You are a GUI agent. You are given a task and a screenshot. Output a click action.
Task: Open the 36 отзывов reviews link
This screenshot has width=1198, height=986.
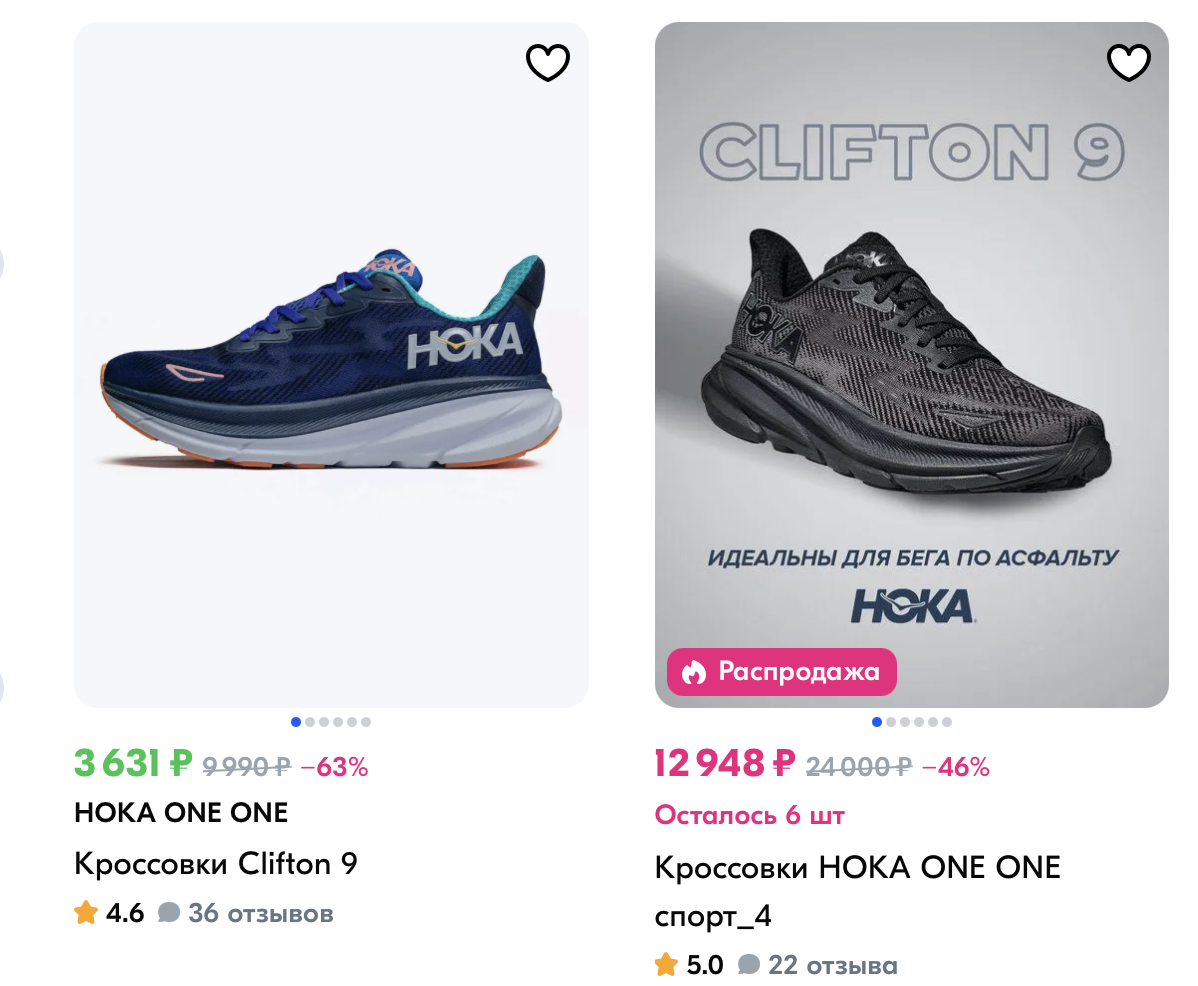[260, 913]
